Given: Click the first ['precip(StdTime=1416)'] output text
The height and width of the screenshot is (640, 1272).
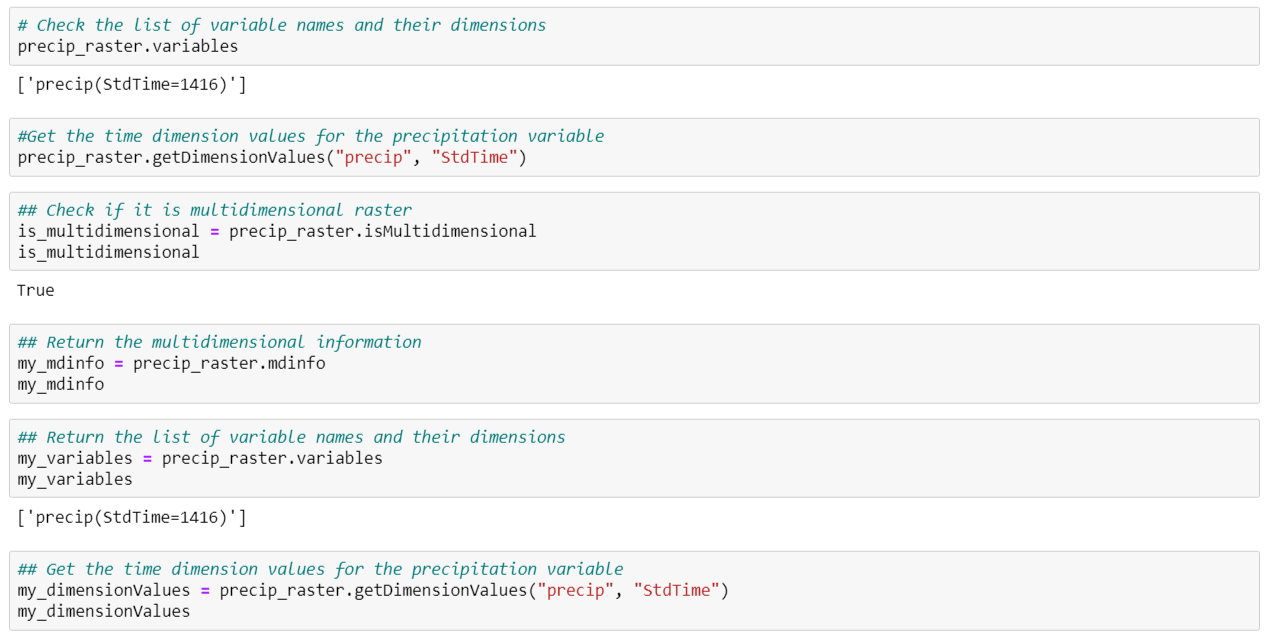Looking at the screenshot, I should [x=132, y=84].
